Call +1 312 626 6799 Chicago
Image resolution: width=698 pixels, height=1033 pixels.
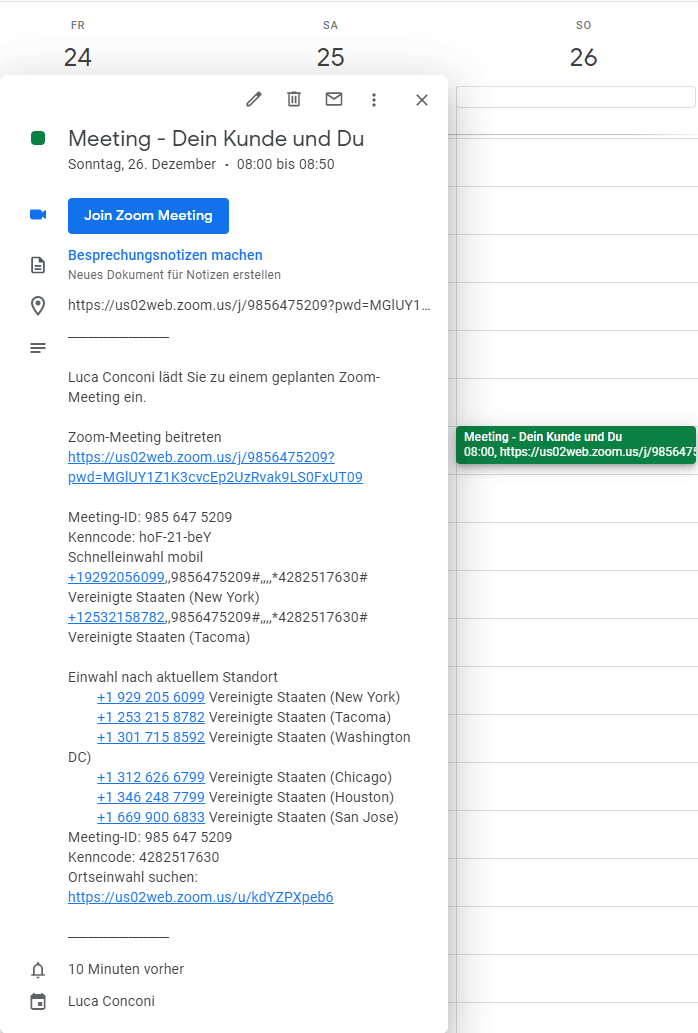(151, 777)
